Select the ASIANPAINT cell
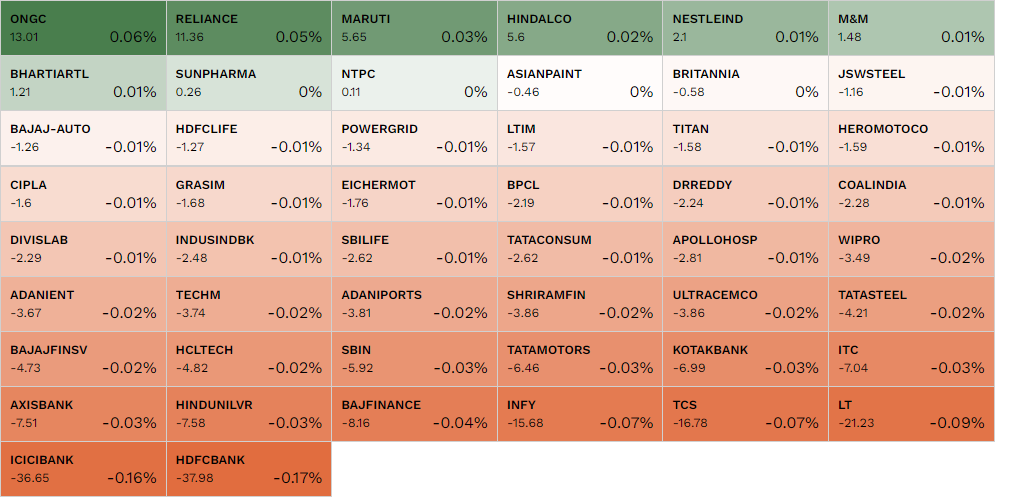1010x497 pixels. 580,83
